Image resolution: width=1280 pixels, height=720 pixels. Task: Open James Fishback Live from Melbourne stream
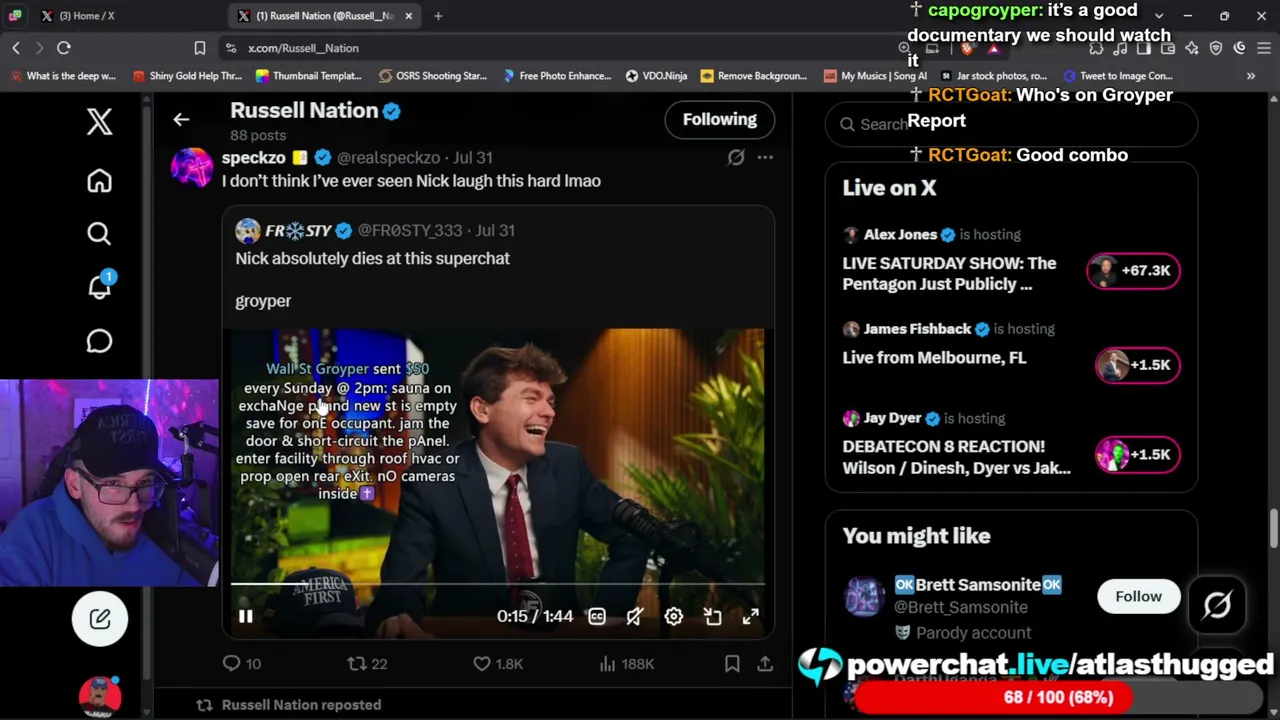[x=934, y=358]
